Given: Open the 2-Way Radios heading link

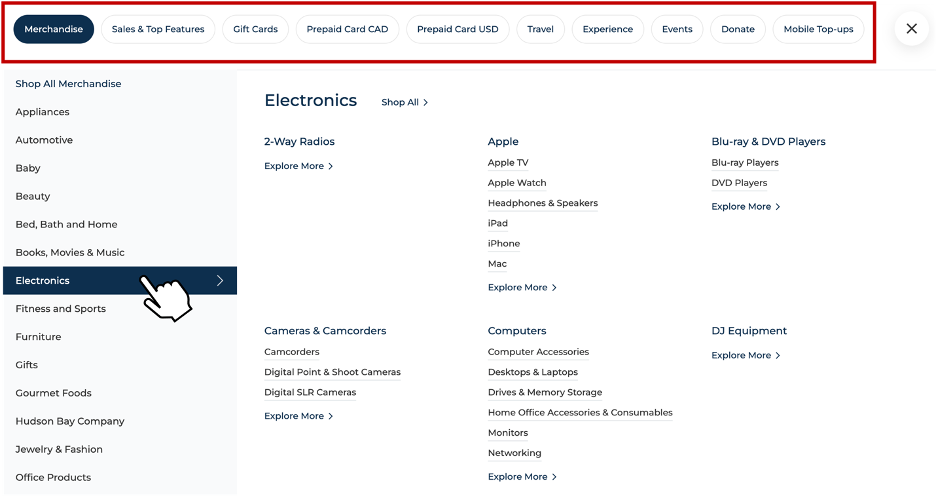Looking at the screenshot, I should click(x=299, y=142).
